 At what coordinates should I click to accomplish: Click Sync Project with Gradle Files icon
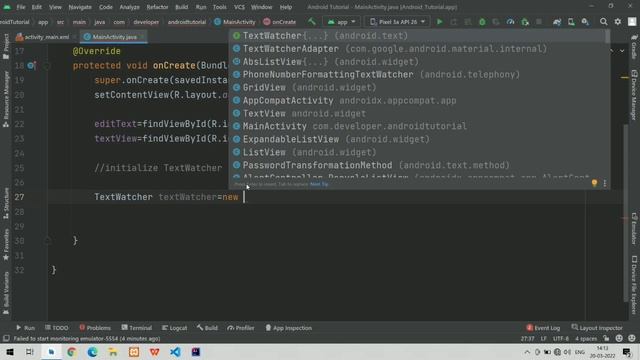557,22
